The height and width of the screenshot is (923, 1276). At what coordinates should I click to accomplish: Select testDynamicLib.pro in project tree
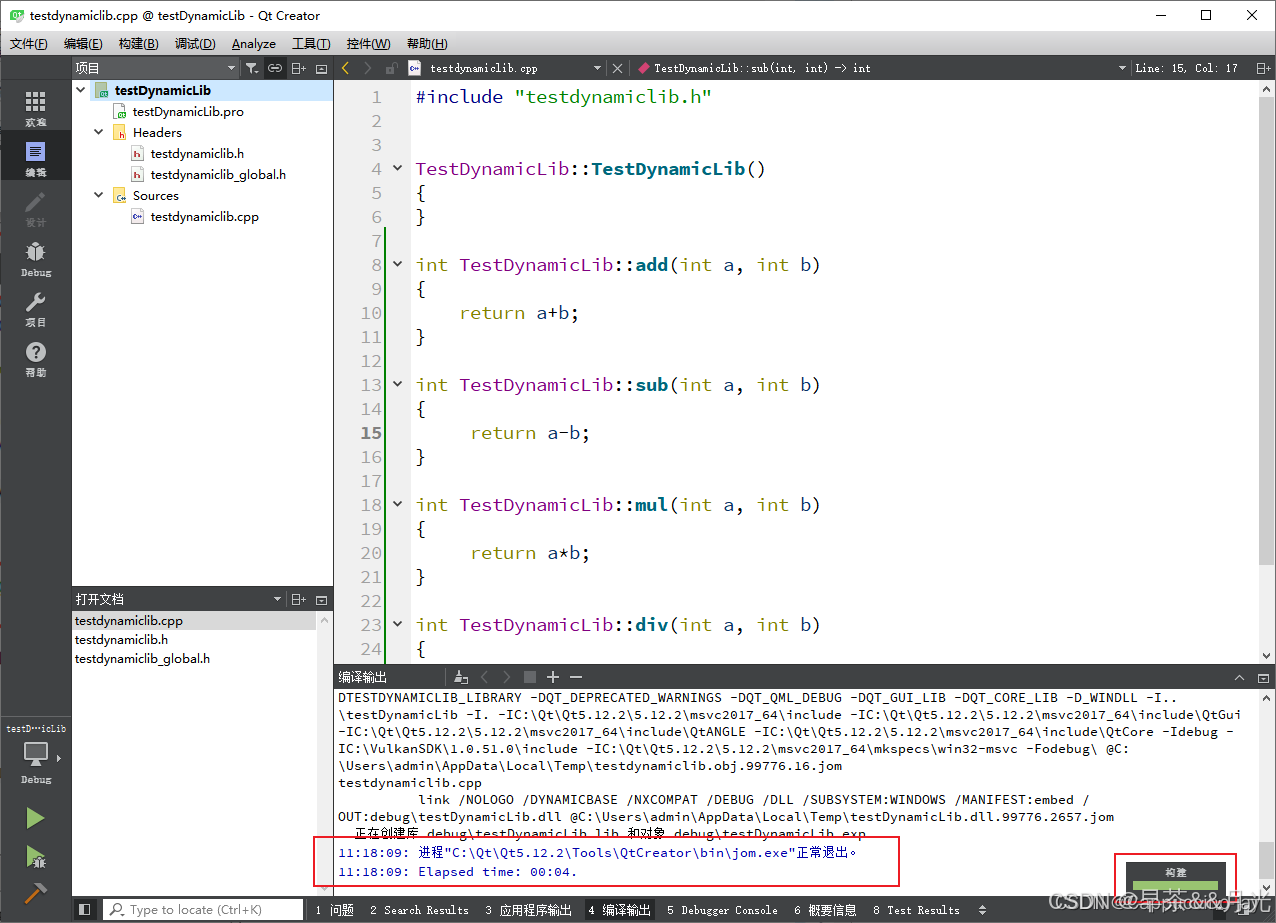click(188, 112)
